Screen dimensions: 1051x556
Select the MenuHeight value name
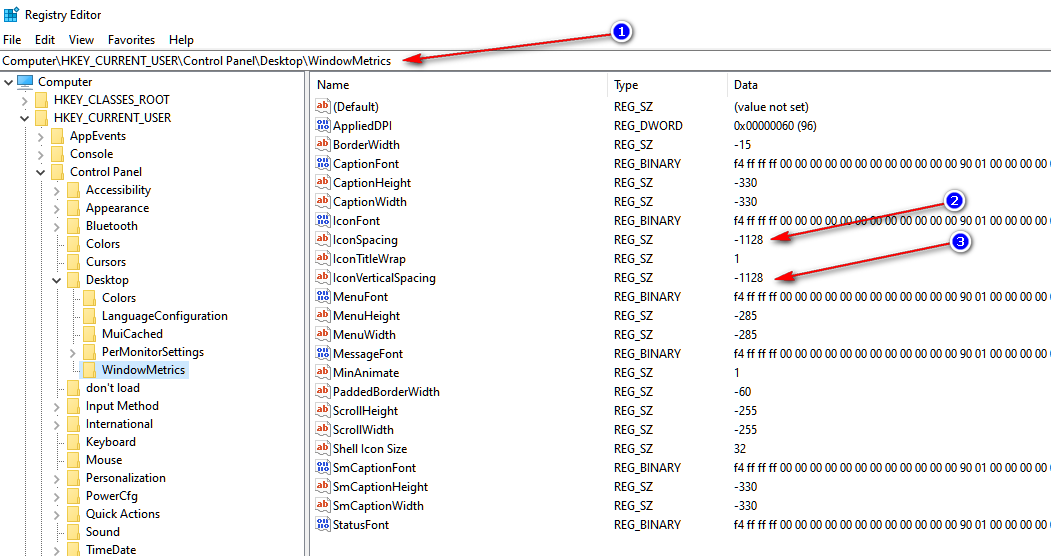click(x=367, y=316)
